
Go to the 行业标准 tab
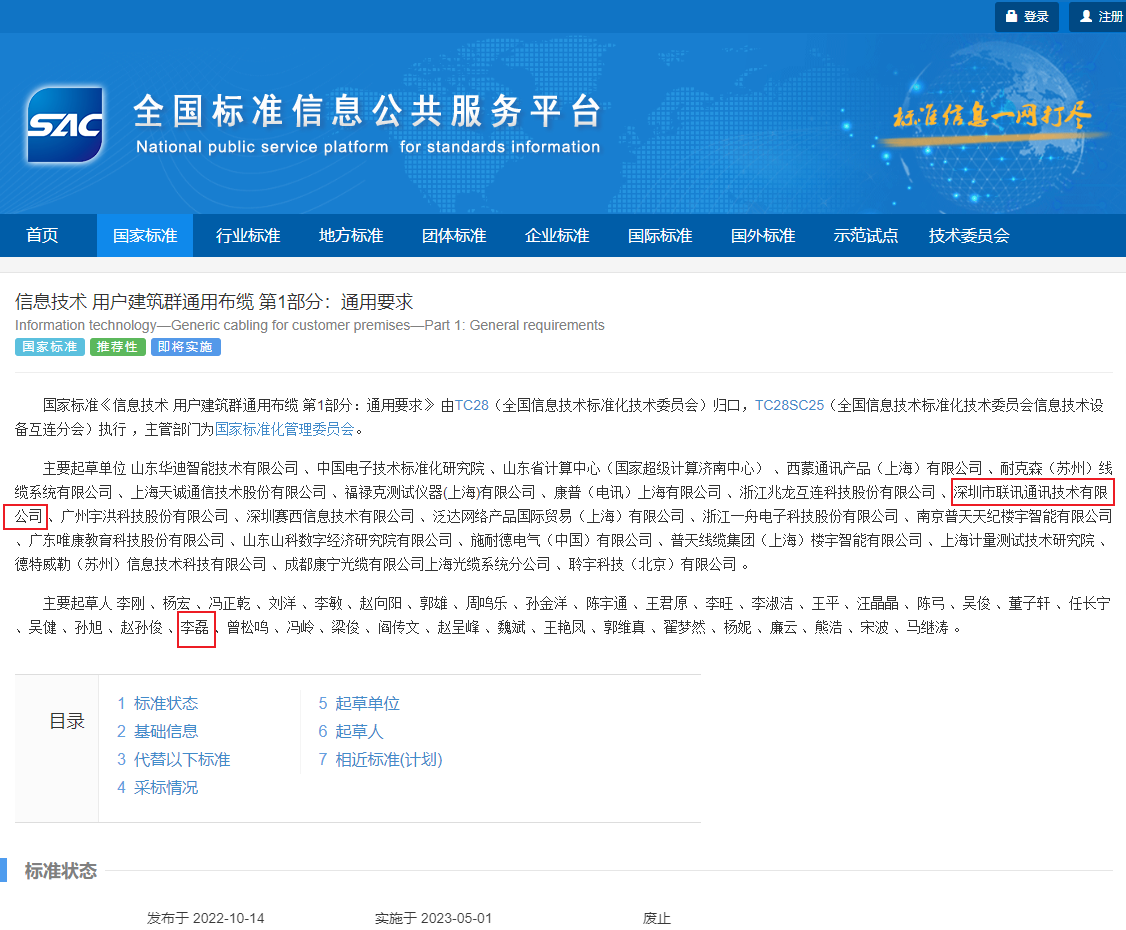click(x=248, y=236)
